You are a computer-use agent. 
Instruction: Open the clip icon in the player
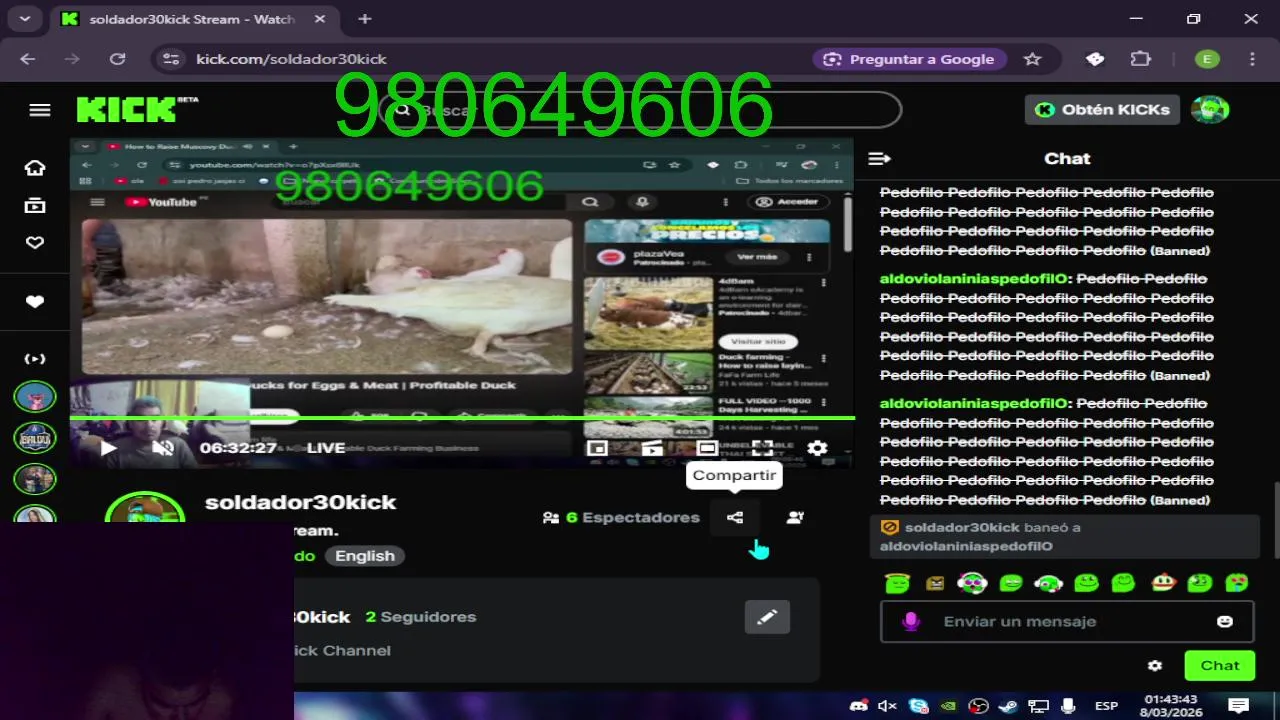[652, 448]
